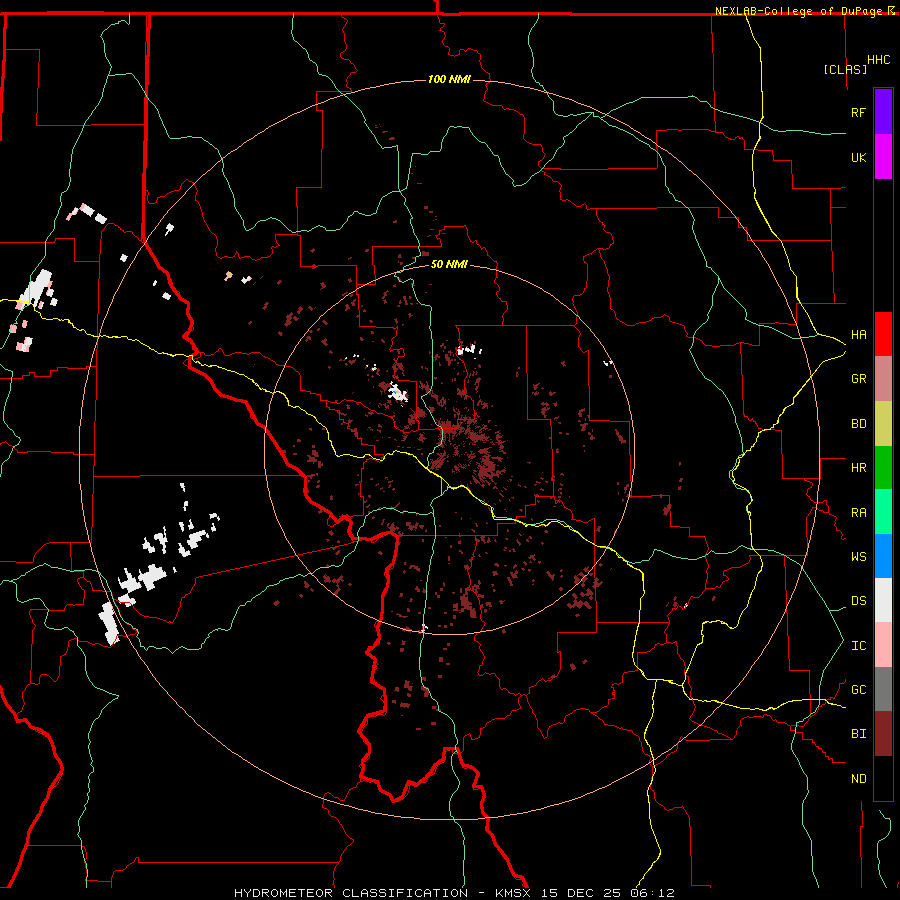The height and width of the screenshot is (900, 900).
Task: Click the Hydrometeor Classification KMSX title caption
Action: click(454, 893)
